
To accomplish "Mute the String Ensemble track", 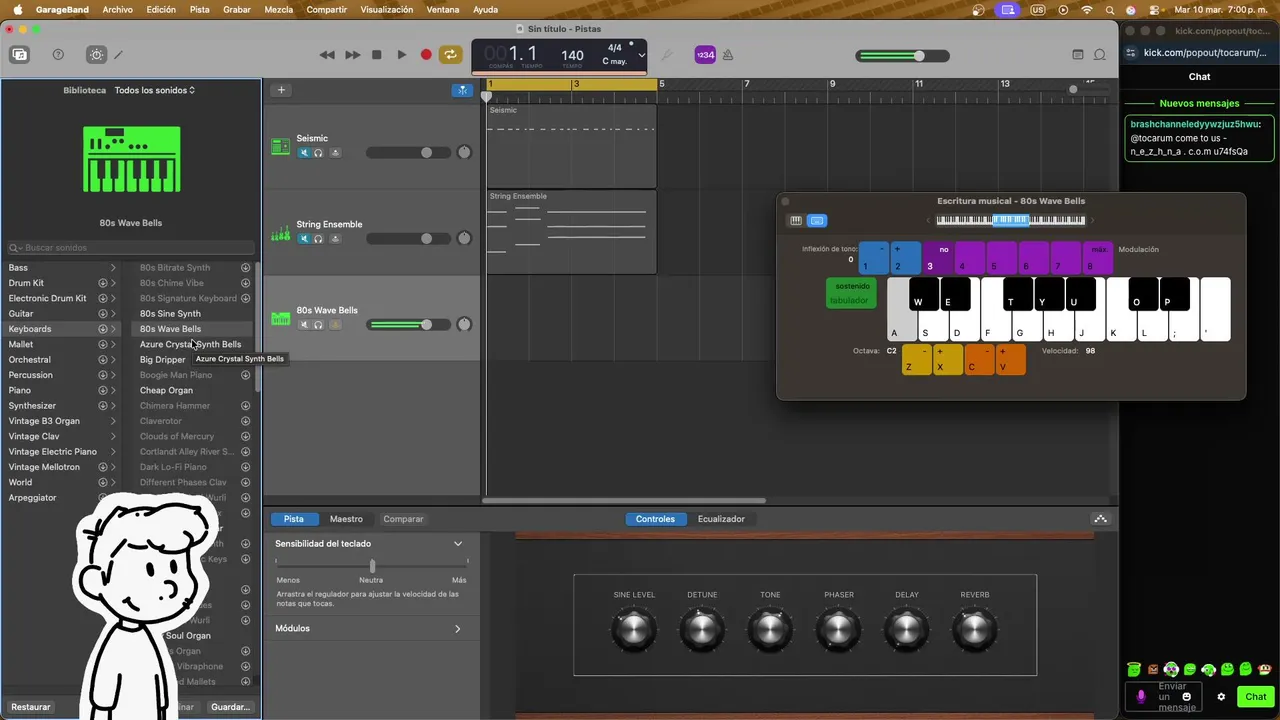I will (x=304, y=239).
